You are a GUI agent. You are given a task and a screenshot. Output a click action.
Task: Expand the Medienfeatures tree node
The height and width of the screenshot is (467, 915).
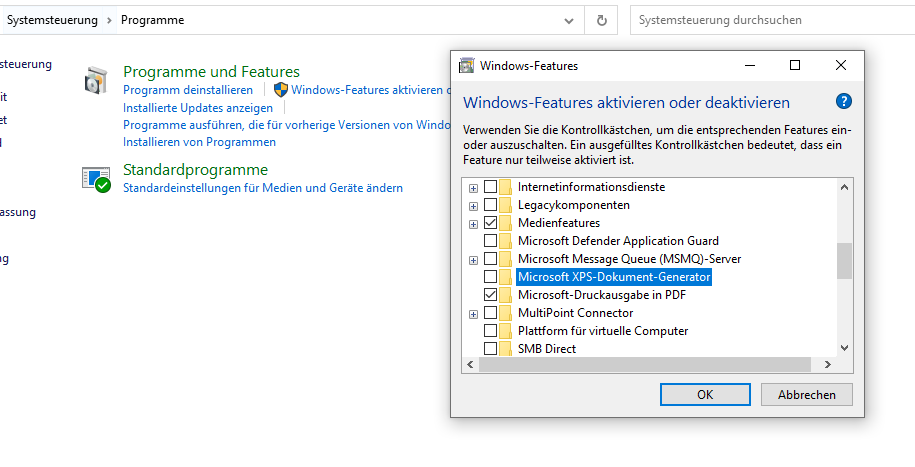point(473,224)
